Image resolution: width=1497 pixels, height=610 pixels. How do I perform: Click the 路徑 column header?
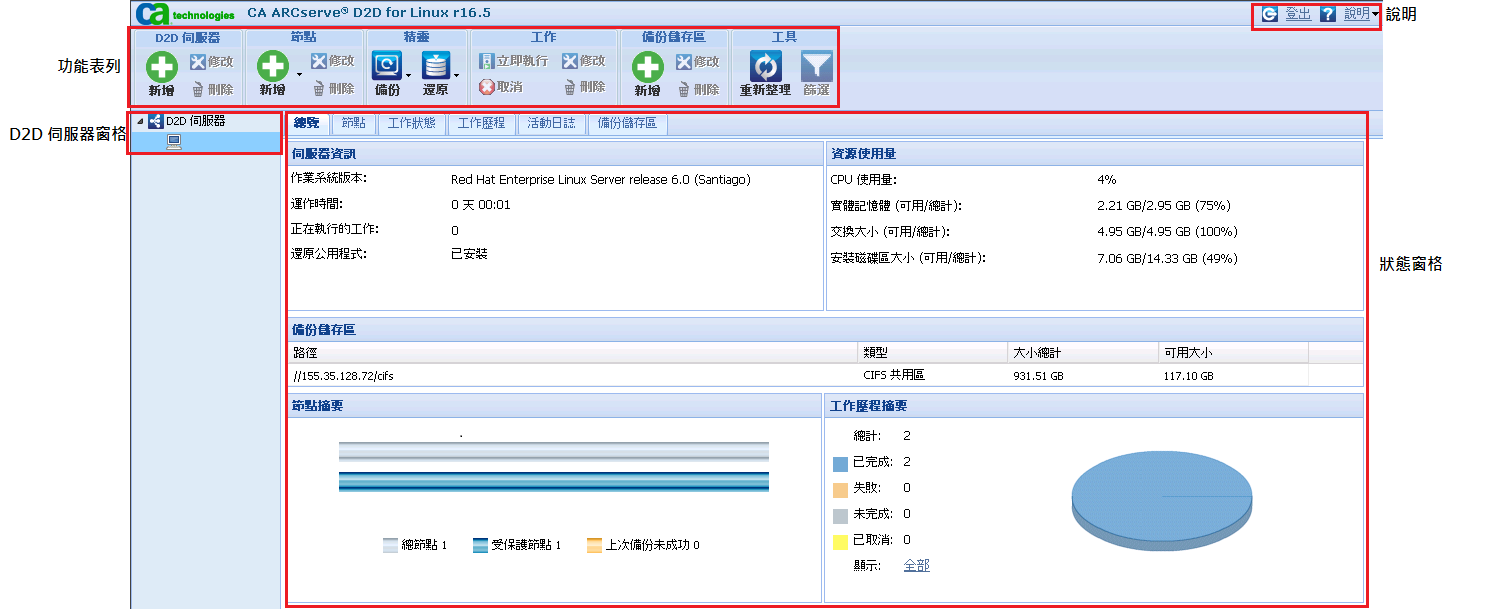coord(572,353)
